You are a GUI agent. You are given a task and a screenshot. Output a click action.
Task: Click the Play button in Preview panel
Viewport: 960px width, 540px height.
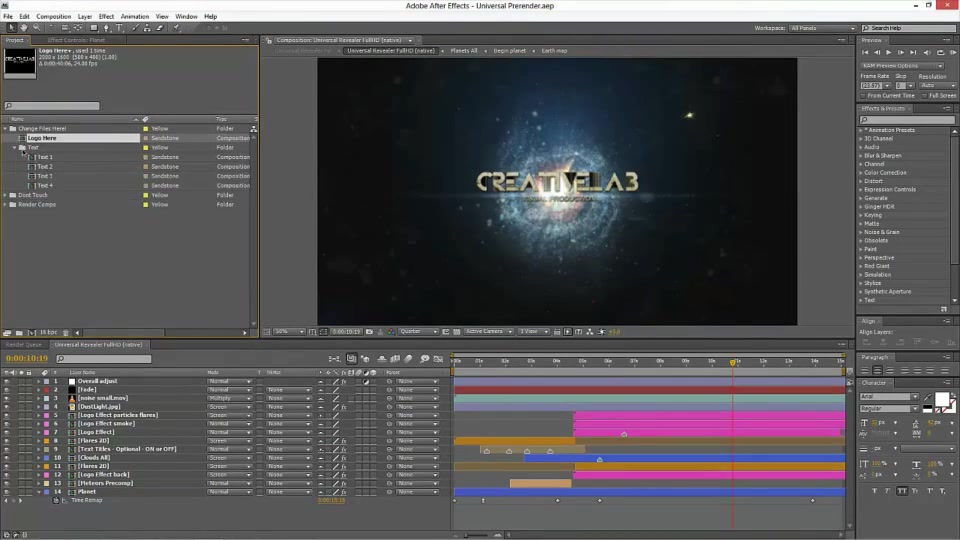point(888,53)
